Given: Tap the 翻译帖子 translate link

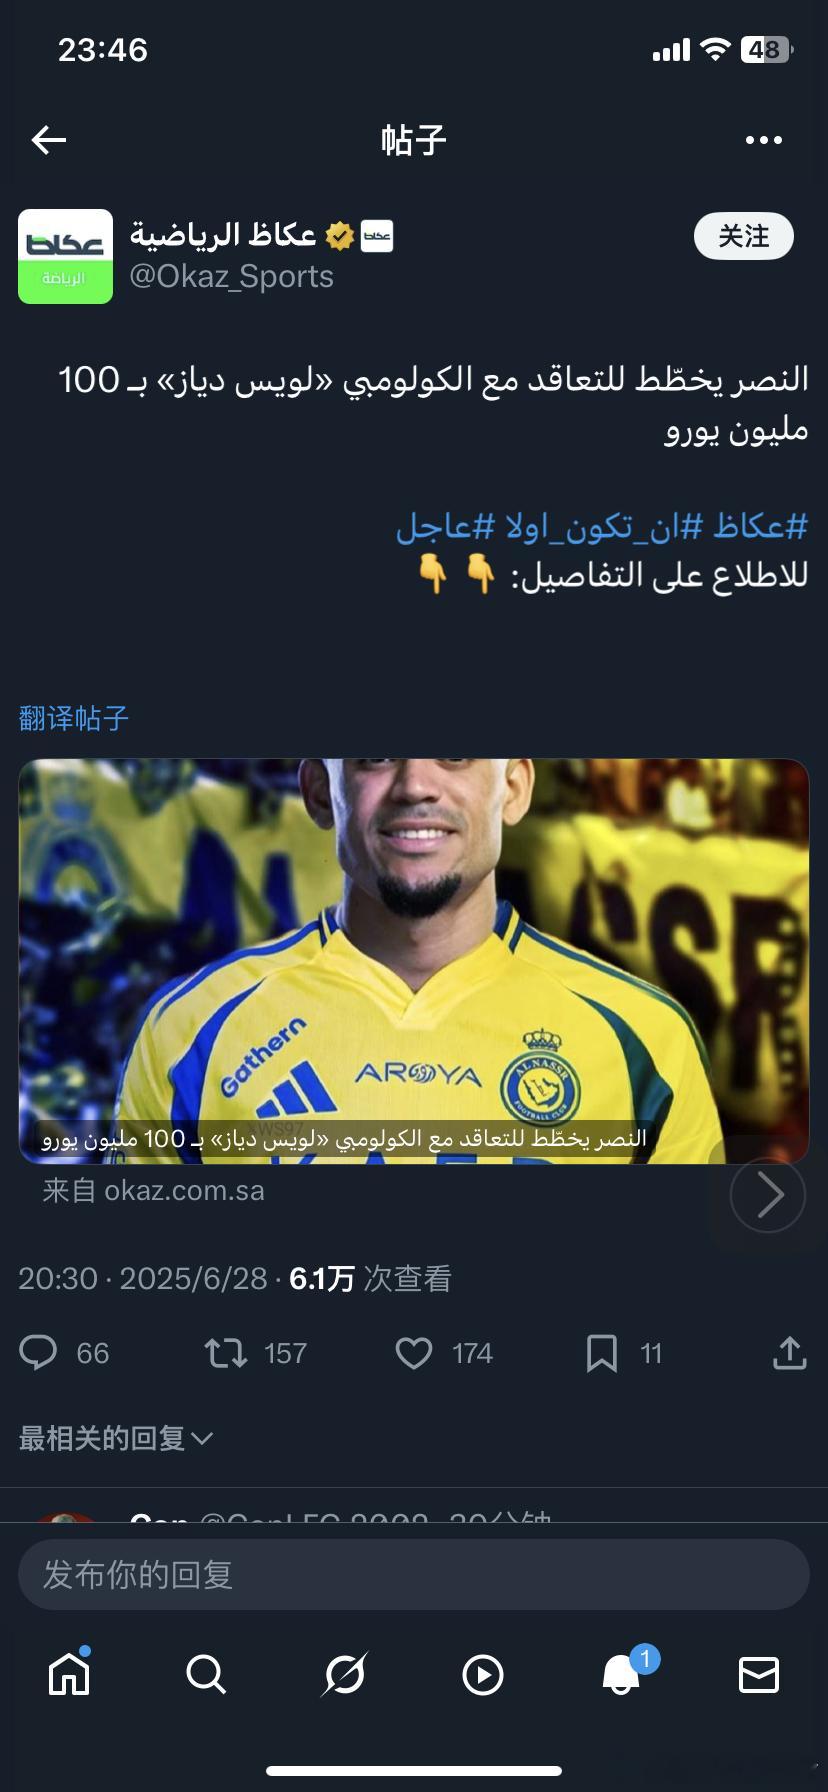Looking at the screenshot, I should pos(74,718).
